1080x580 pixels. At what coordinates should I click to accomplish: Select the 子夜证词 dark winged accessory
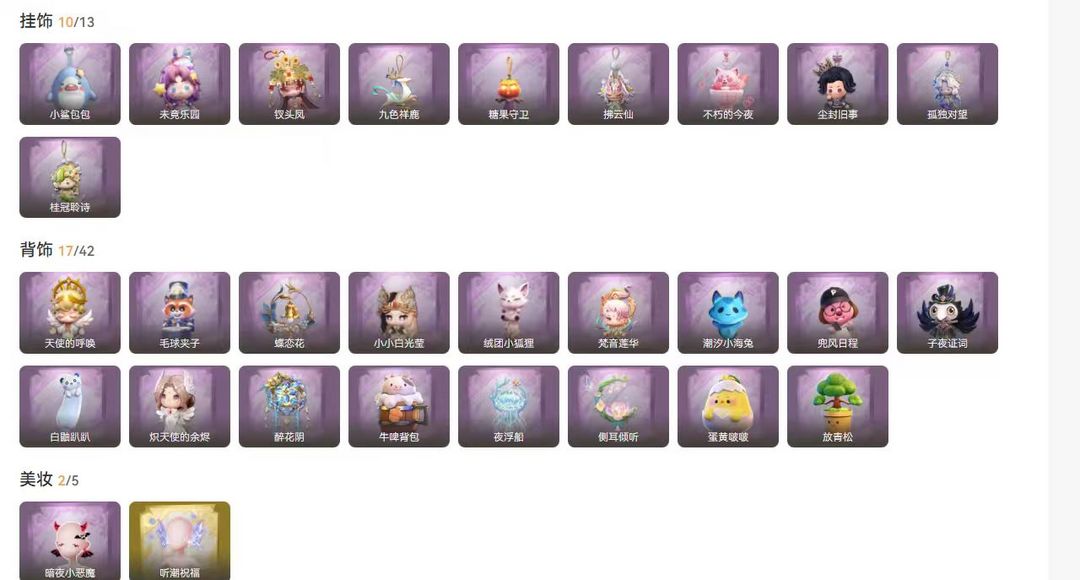947,313
